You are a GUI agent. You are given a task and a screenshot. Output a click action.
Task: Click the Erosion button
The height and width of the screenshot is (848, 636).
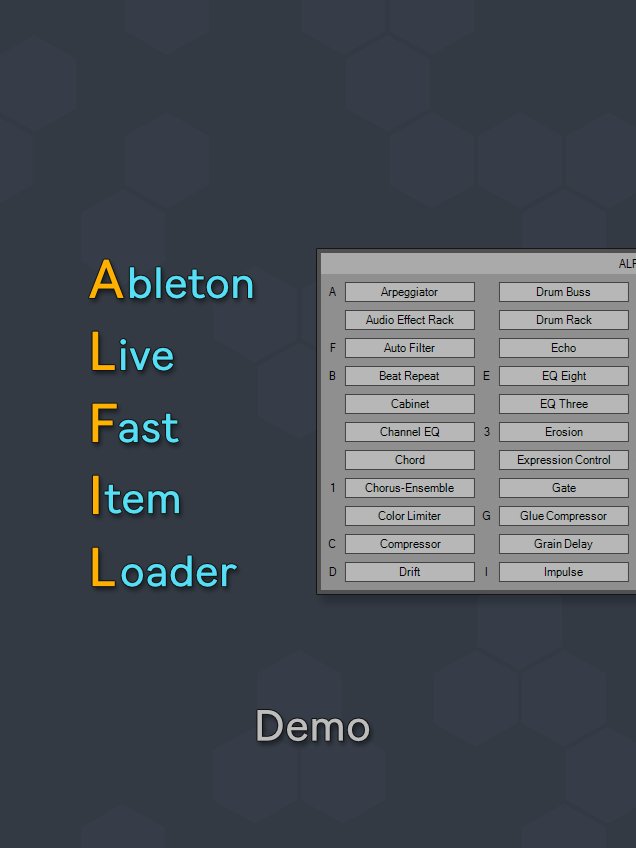564,432
